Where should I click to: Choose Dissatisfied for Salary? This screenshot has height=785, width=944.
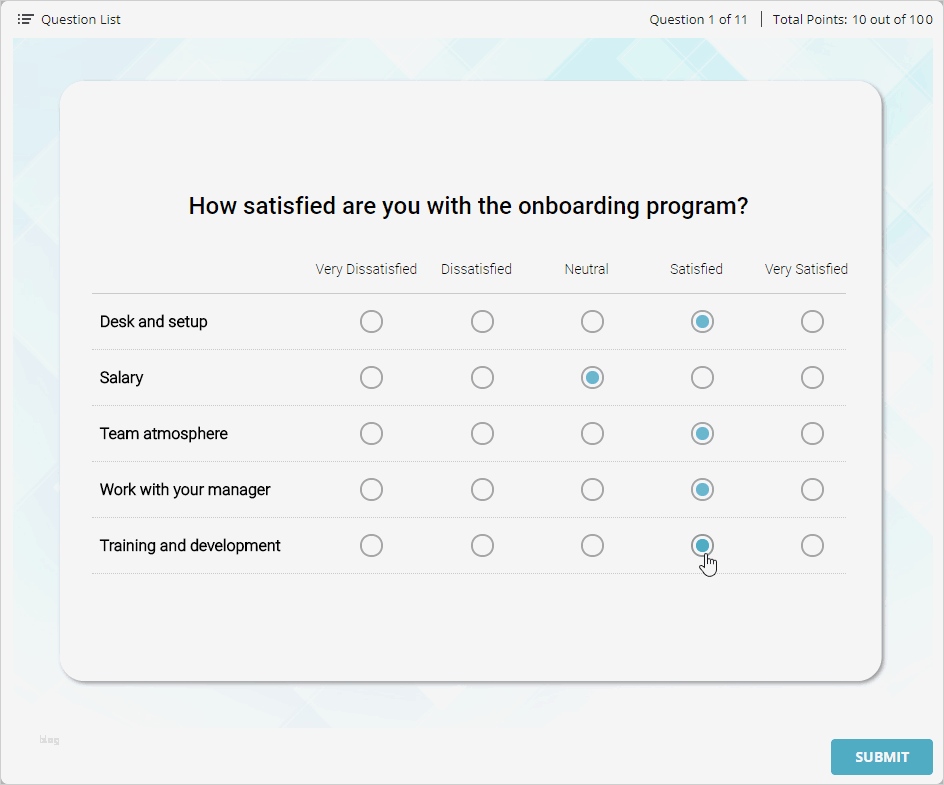(482, 377)
